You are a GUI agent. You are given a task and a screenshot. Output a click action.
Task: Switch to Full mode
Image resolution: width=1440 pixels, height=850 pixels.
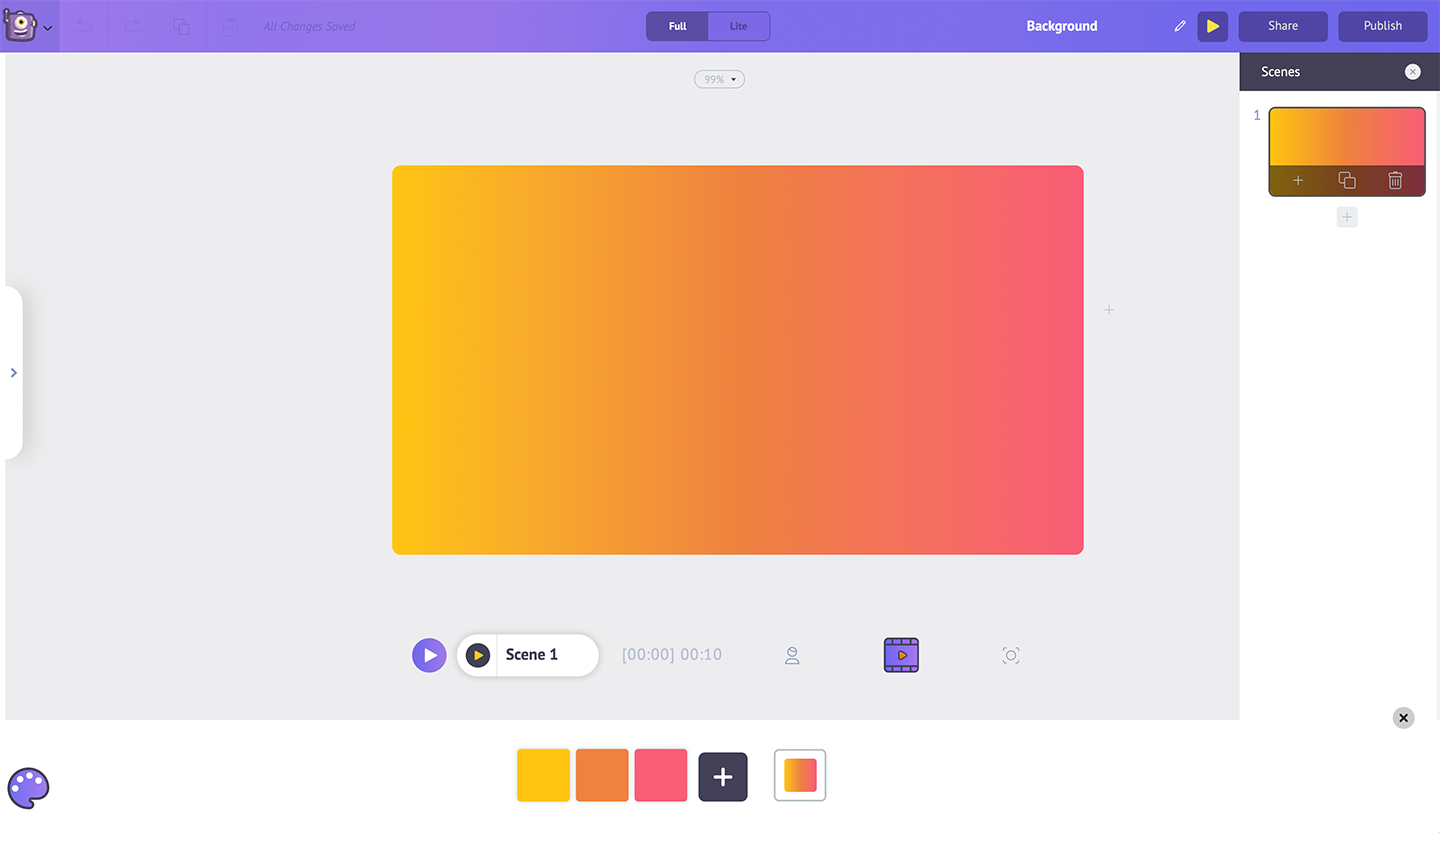click(677, 26)
